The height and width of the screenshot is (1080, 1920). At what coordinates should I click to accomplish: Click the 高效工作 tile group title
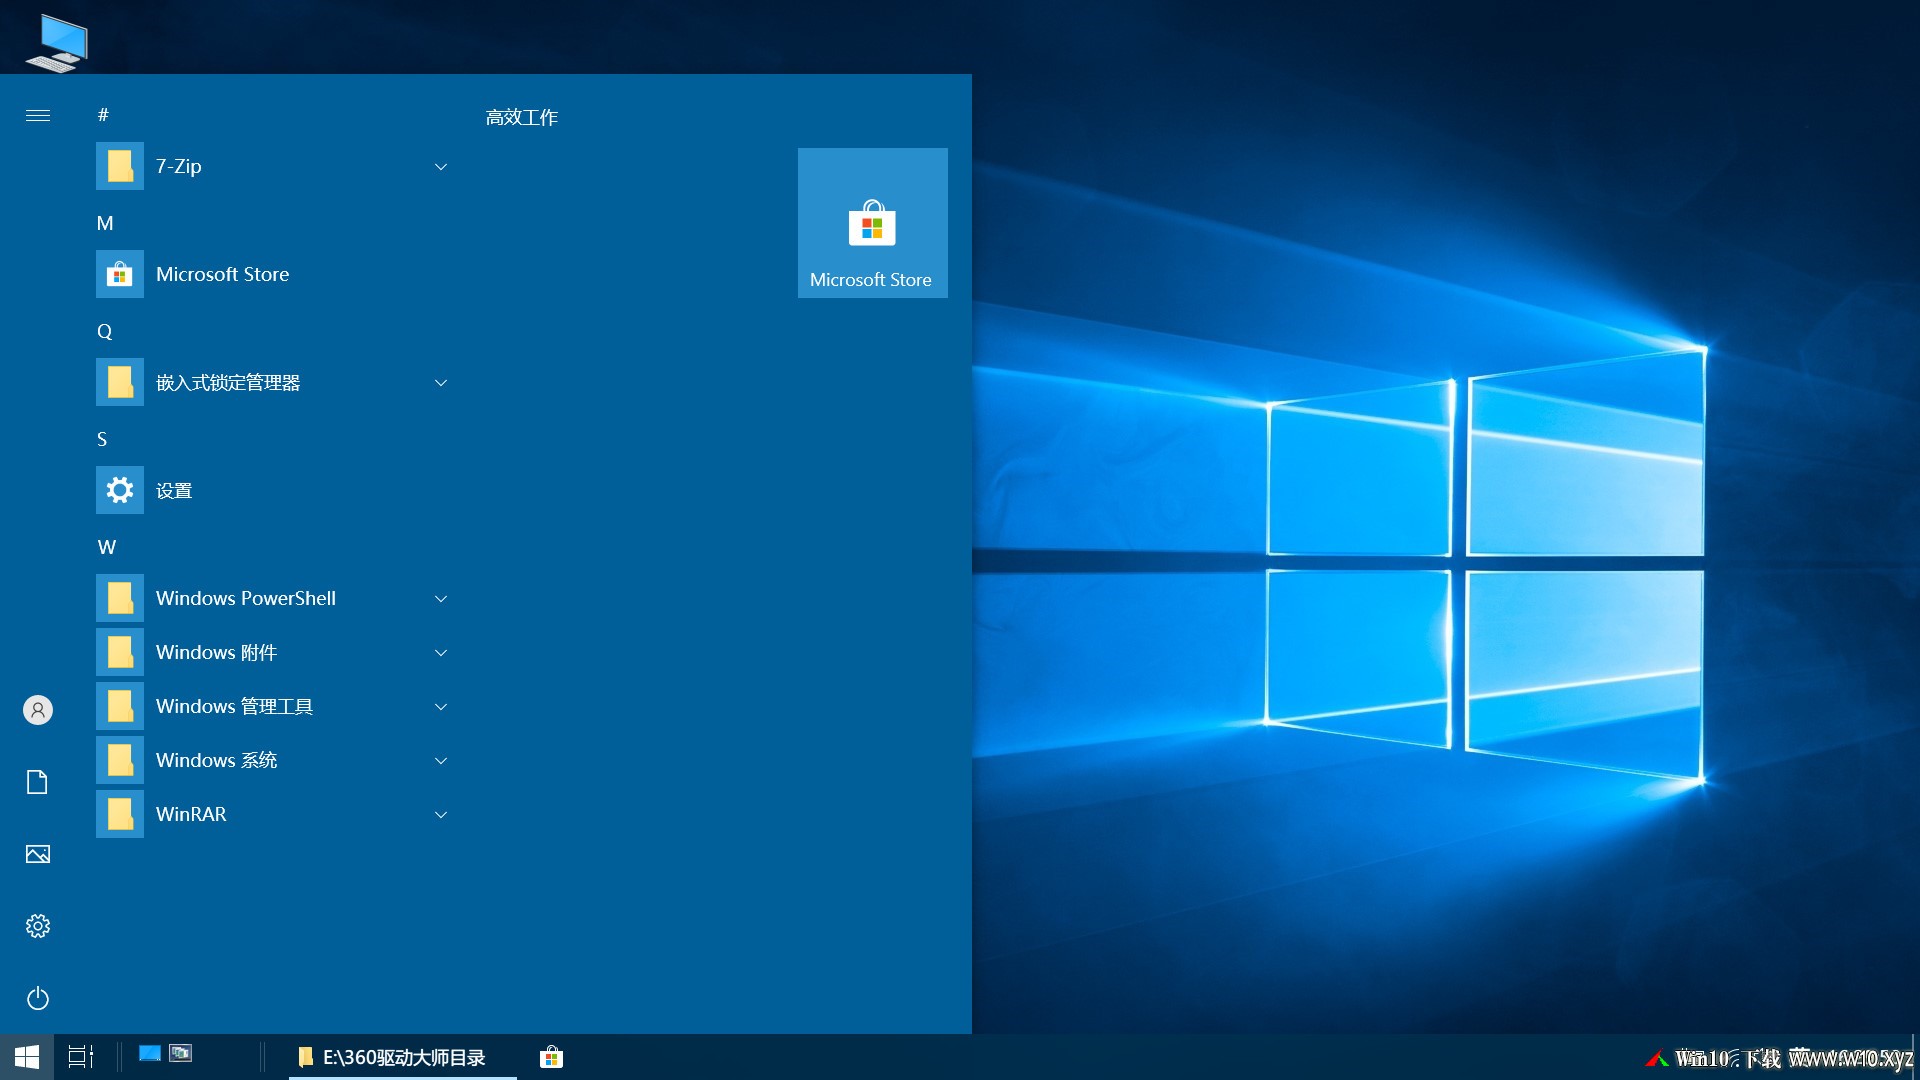[x=522, y=117]
